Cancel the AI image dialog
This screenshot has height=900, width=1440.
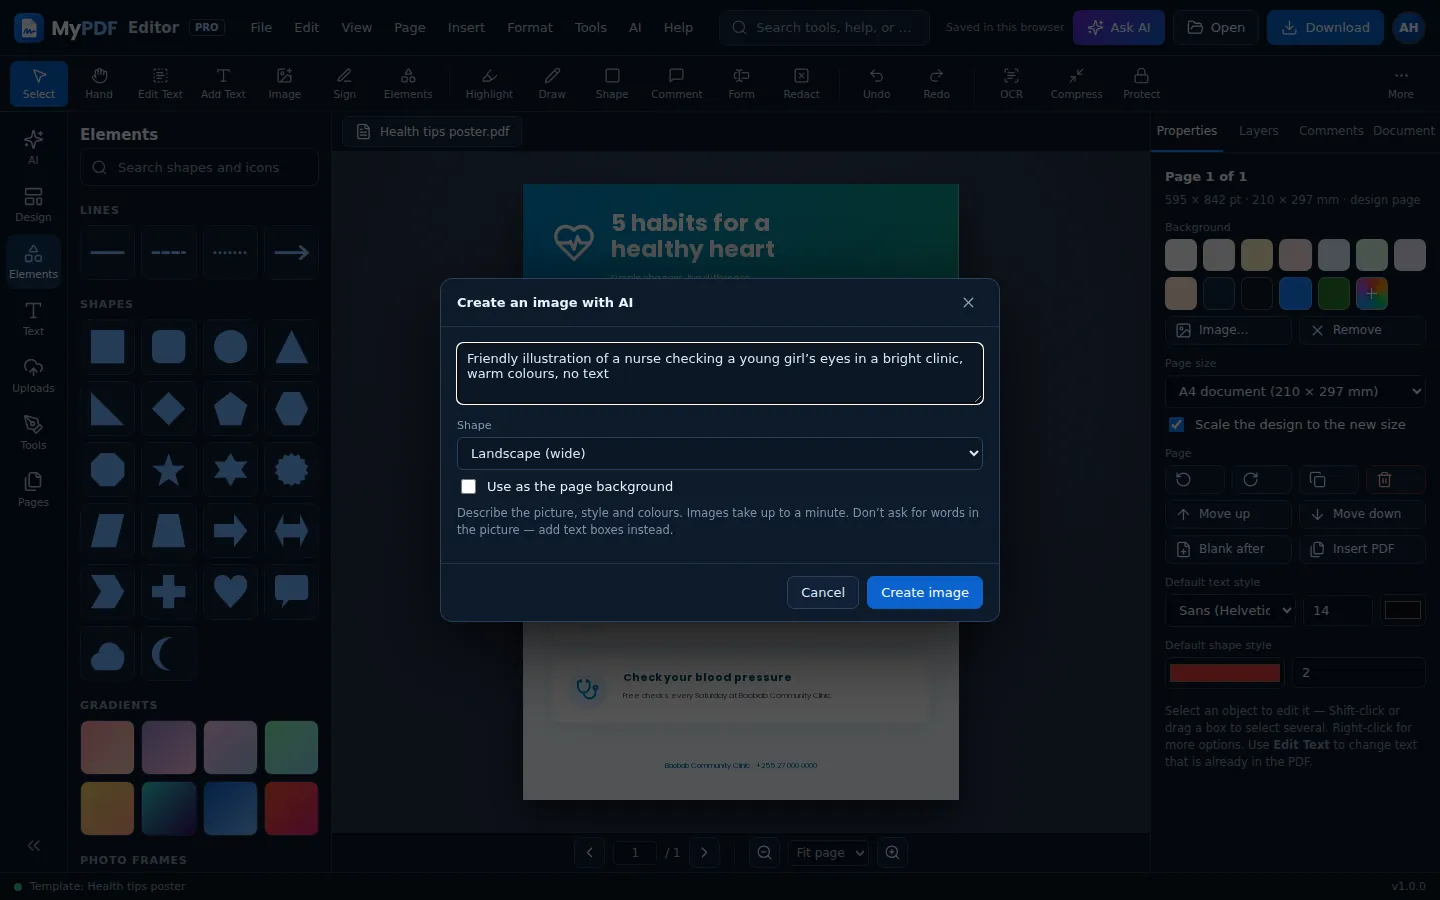tap(823, 593)
